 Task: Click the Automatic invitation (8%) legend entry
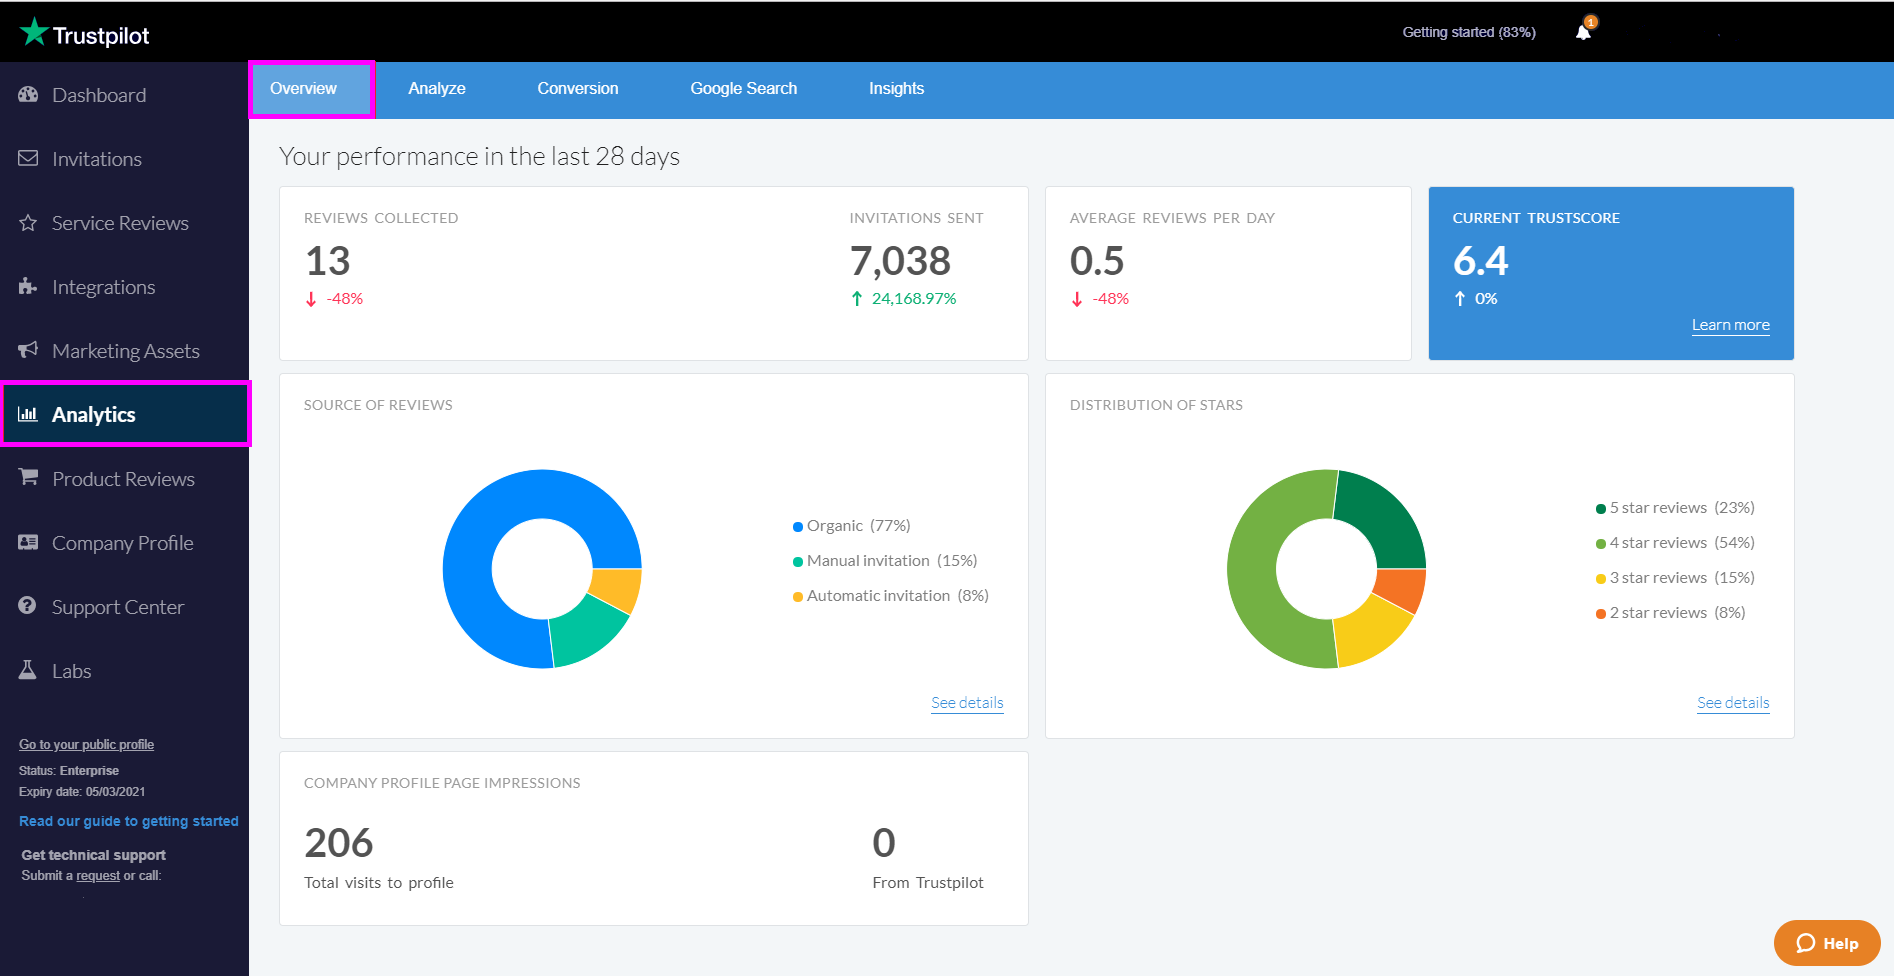click(891, 596)
